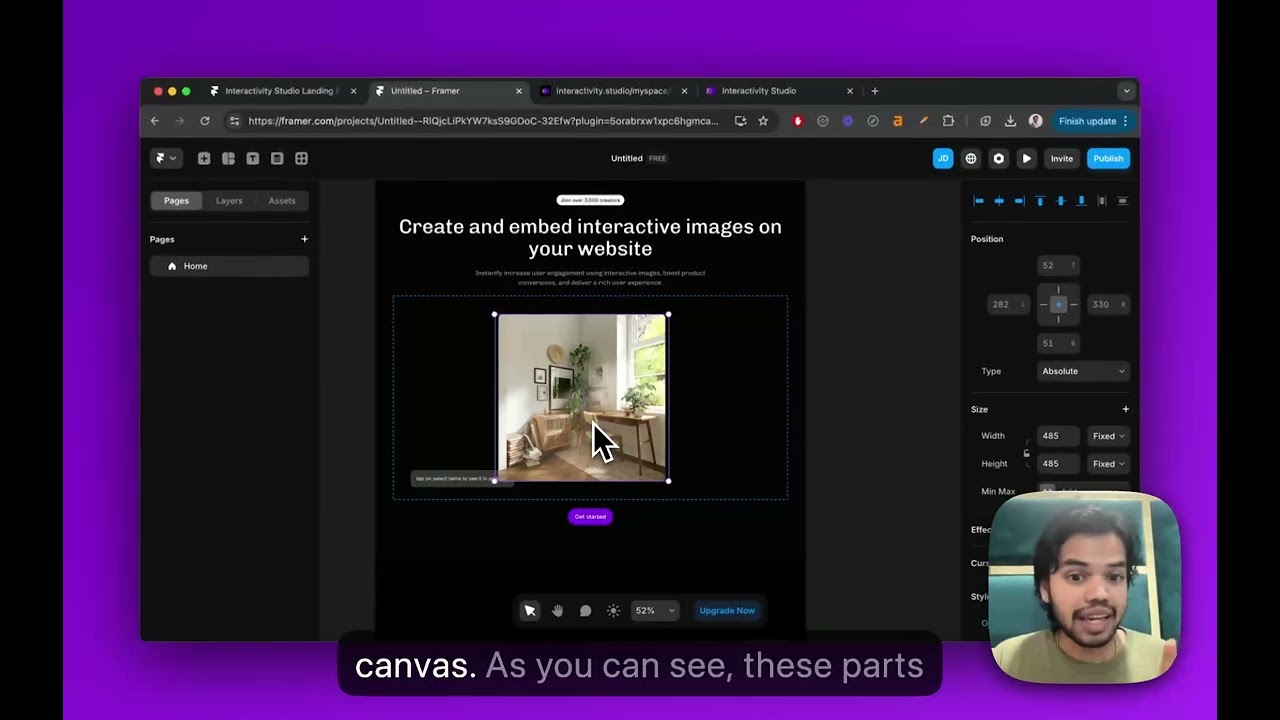This screenshot has width=1280, height=720.
Task: Bookmark page with star icon
Action: (763, 121)
